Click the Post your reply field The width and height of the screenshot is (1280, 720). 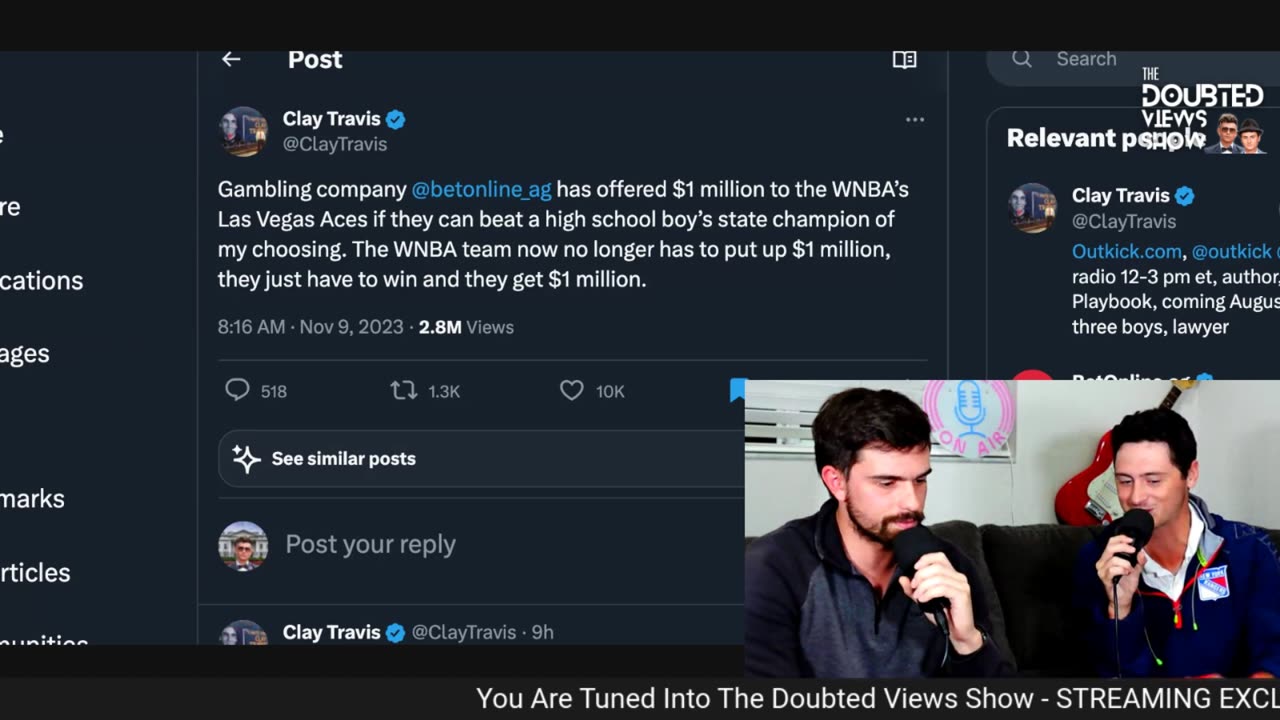pos(370,544)
